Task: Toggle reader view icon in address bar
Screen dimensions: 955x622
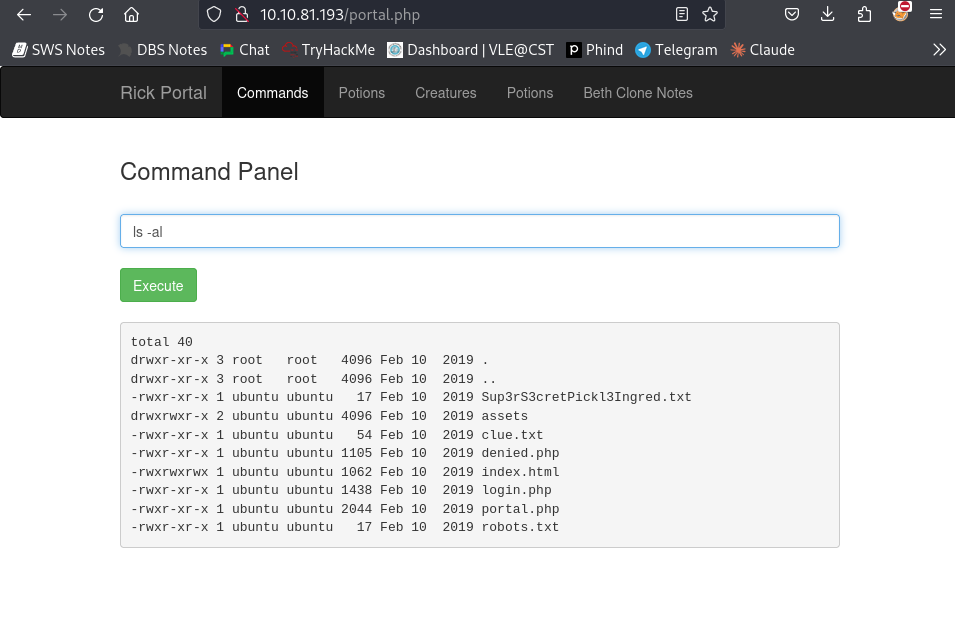Action: 682,15
